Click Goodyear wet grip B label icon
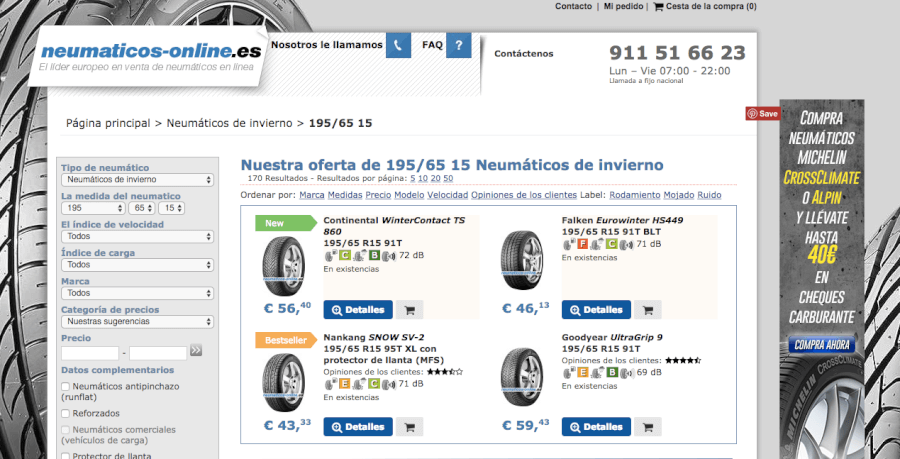The width and height of the screenshot is (900, 459). 612,372
